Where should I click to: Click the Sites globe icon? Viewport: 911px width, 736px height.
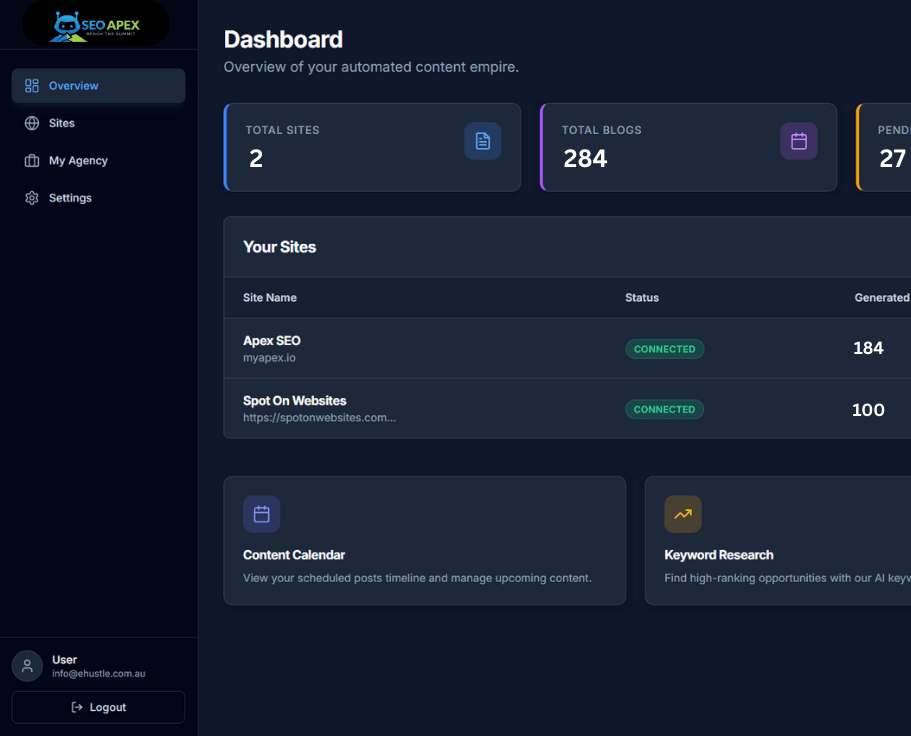[x=32, y=123]
